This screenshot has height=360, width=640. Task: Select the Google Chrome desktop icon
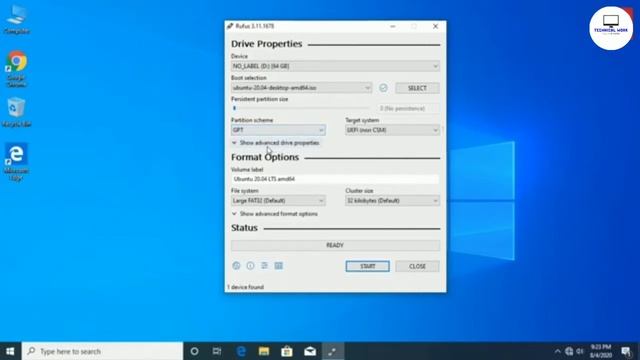tap(16, 69)
